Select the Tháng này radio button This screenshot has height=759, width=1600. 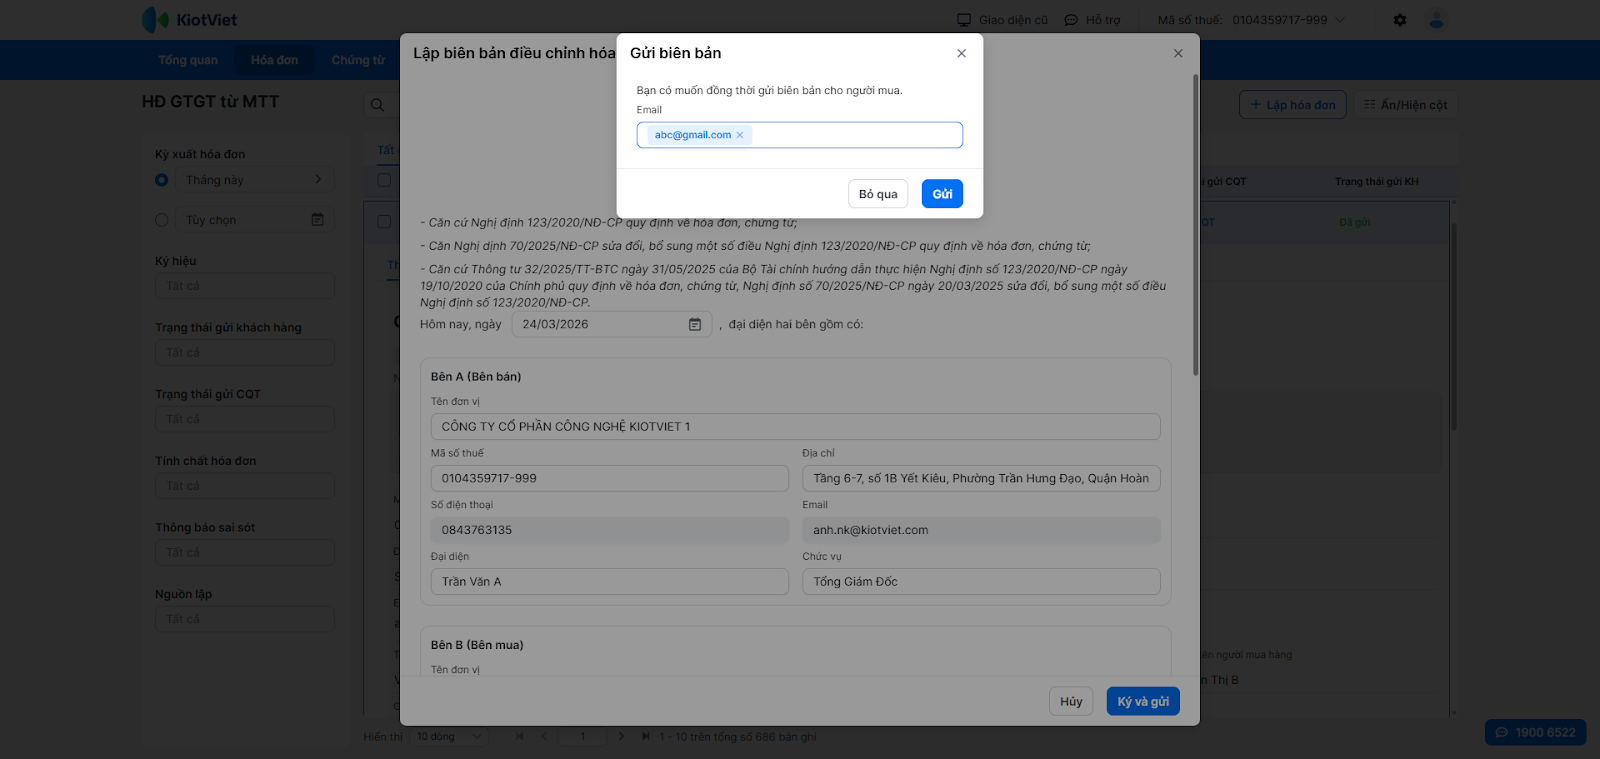[162, 180]
